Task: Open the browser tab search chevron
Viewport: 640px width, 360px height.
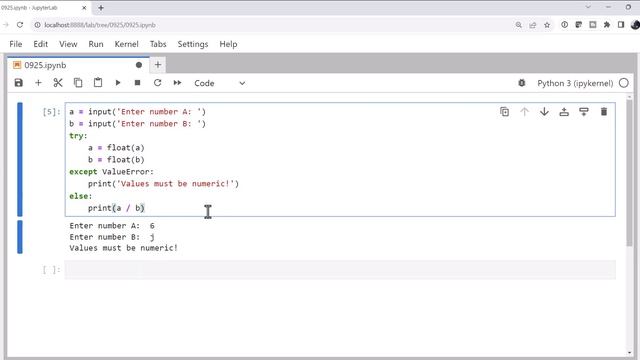Action: coord(588,7)
